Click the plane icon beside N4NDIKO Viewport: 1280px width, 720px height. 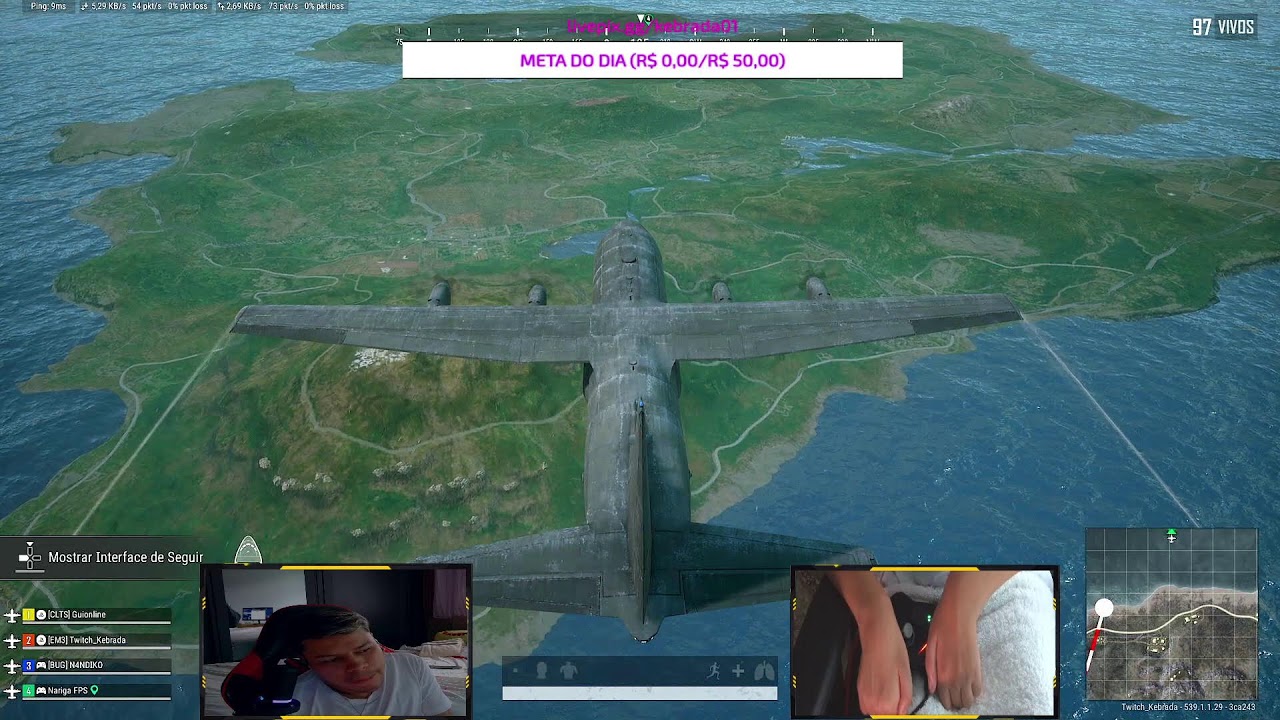[12, 665]
